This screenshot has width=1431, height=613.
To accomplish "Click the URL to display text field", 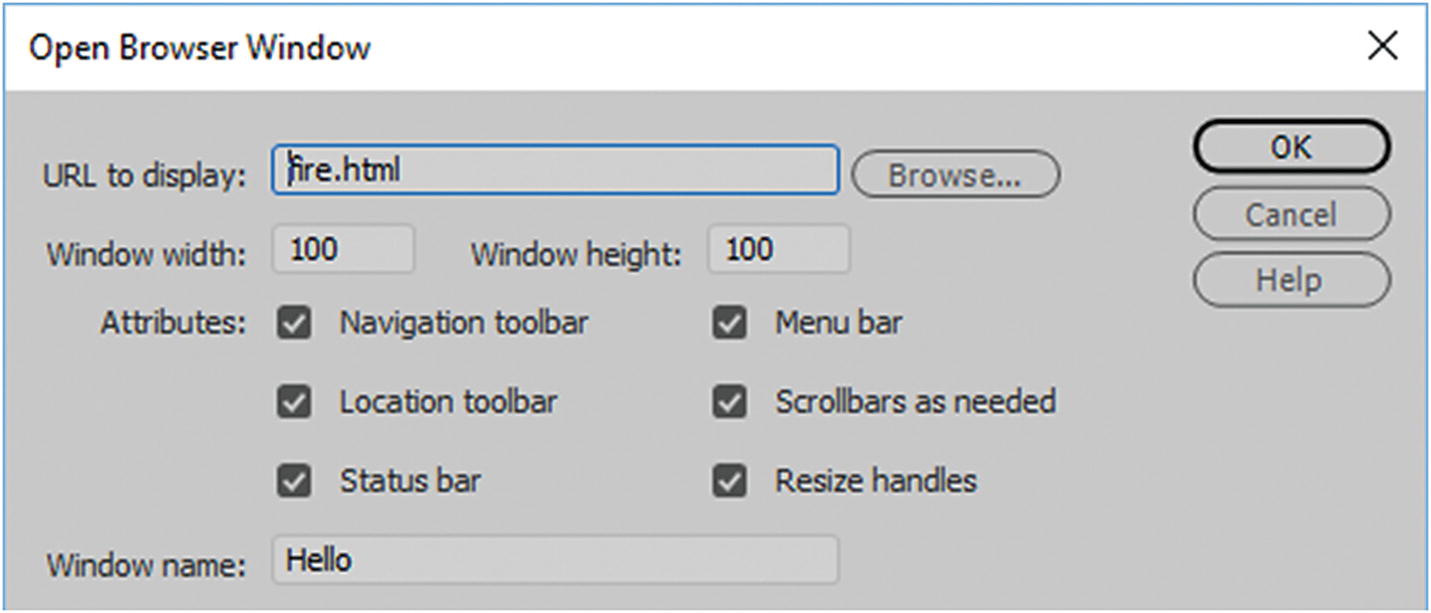I will click(555, 171).
